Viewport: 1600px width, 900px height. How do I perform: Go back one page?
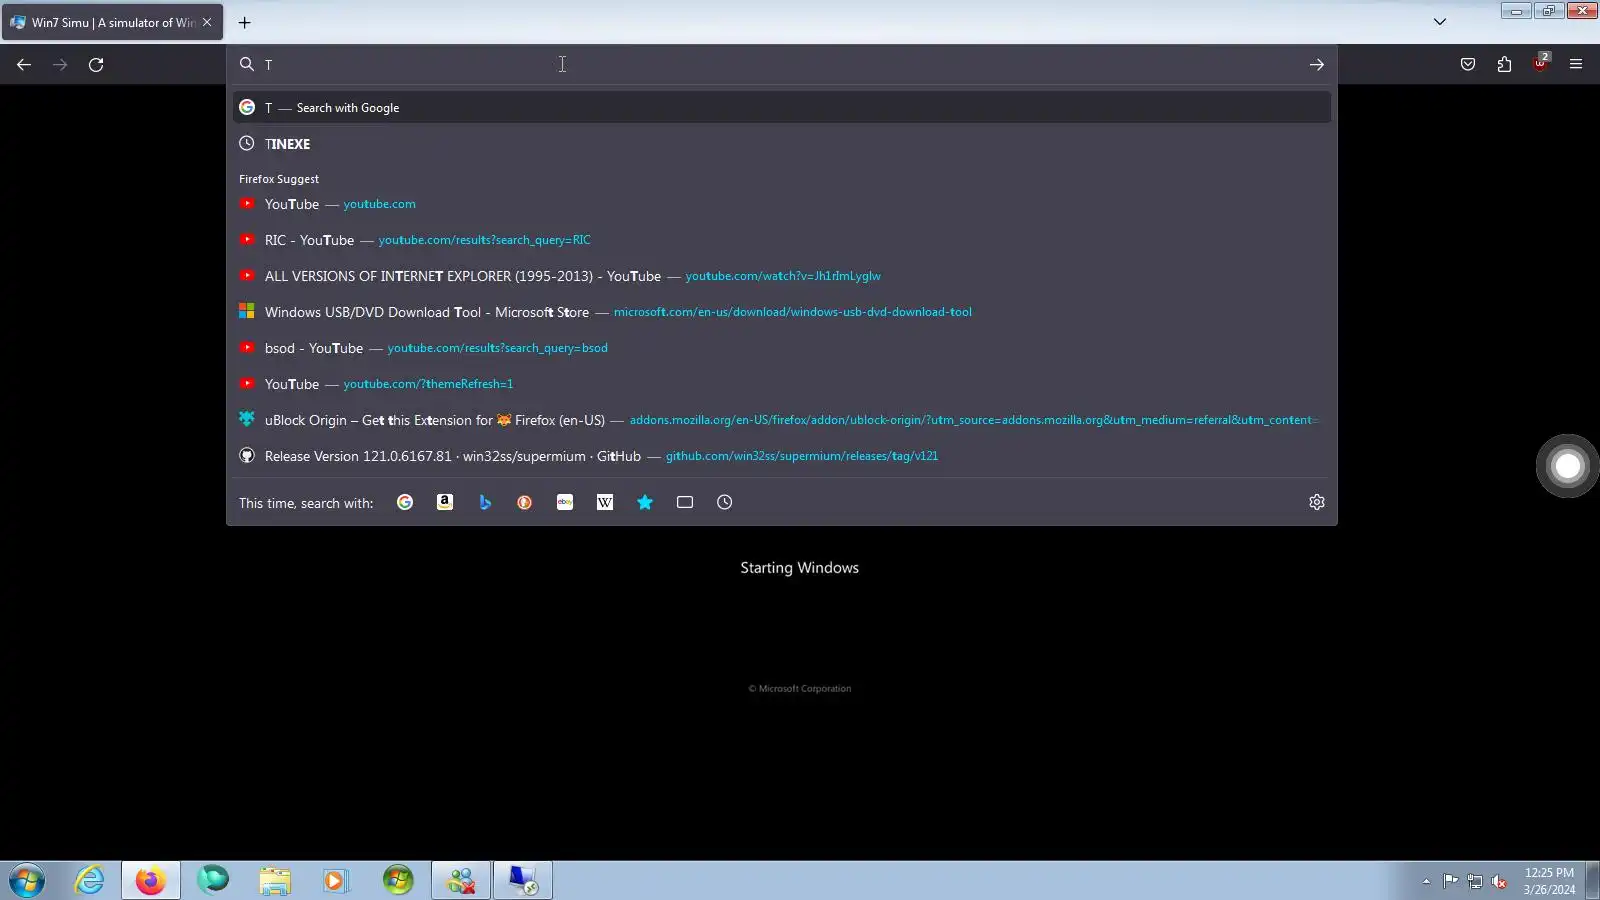click(x=24, y=65)
